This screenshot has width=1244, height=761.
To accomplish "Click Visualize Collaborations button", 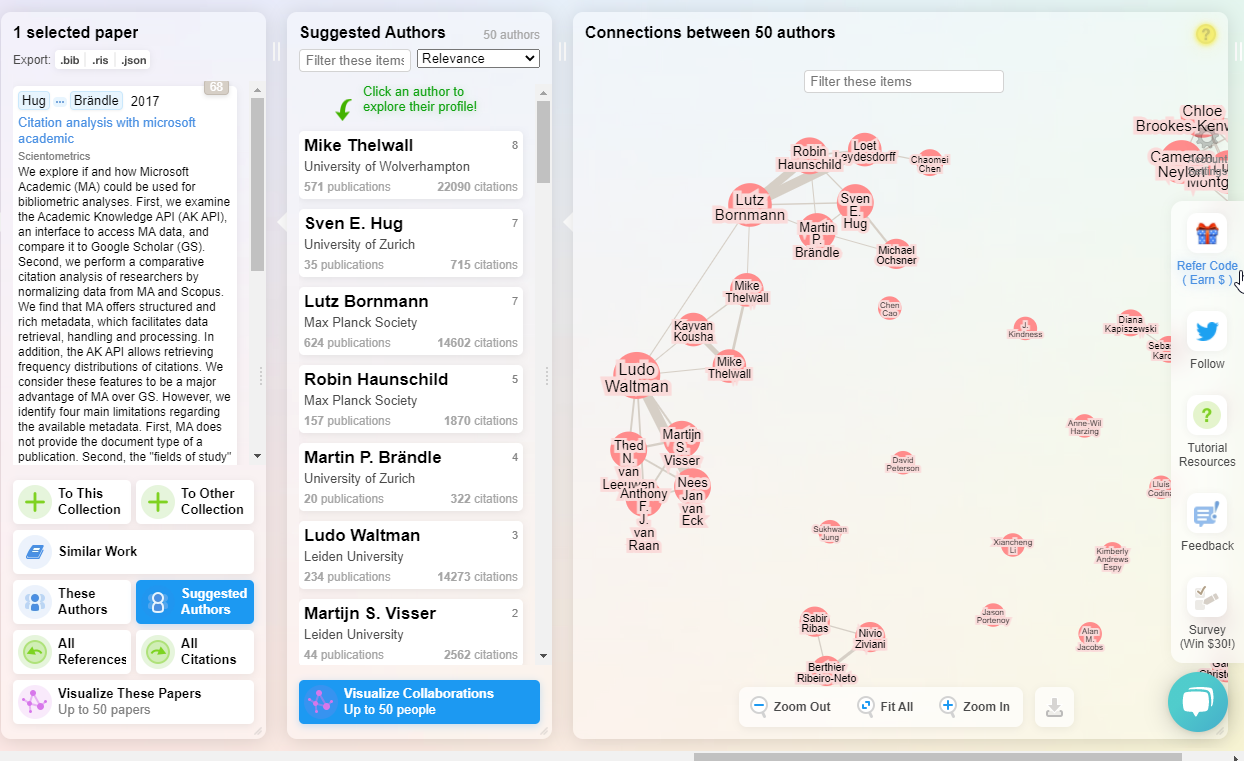I will [x=419, y=702].
